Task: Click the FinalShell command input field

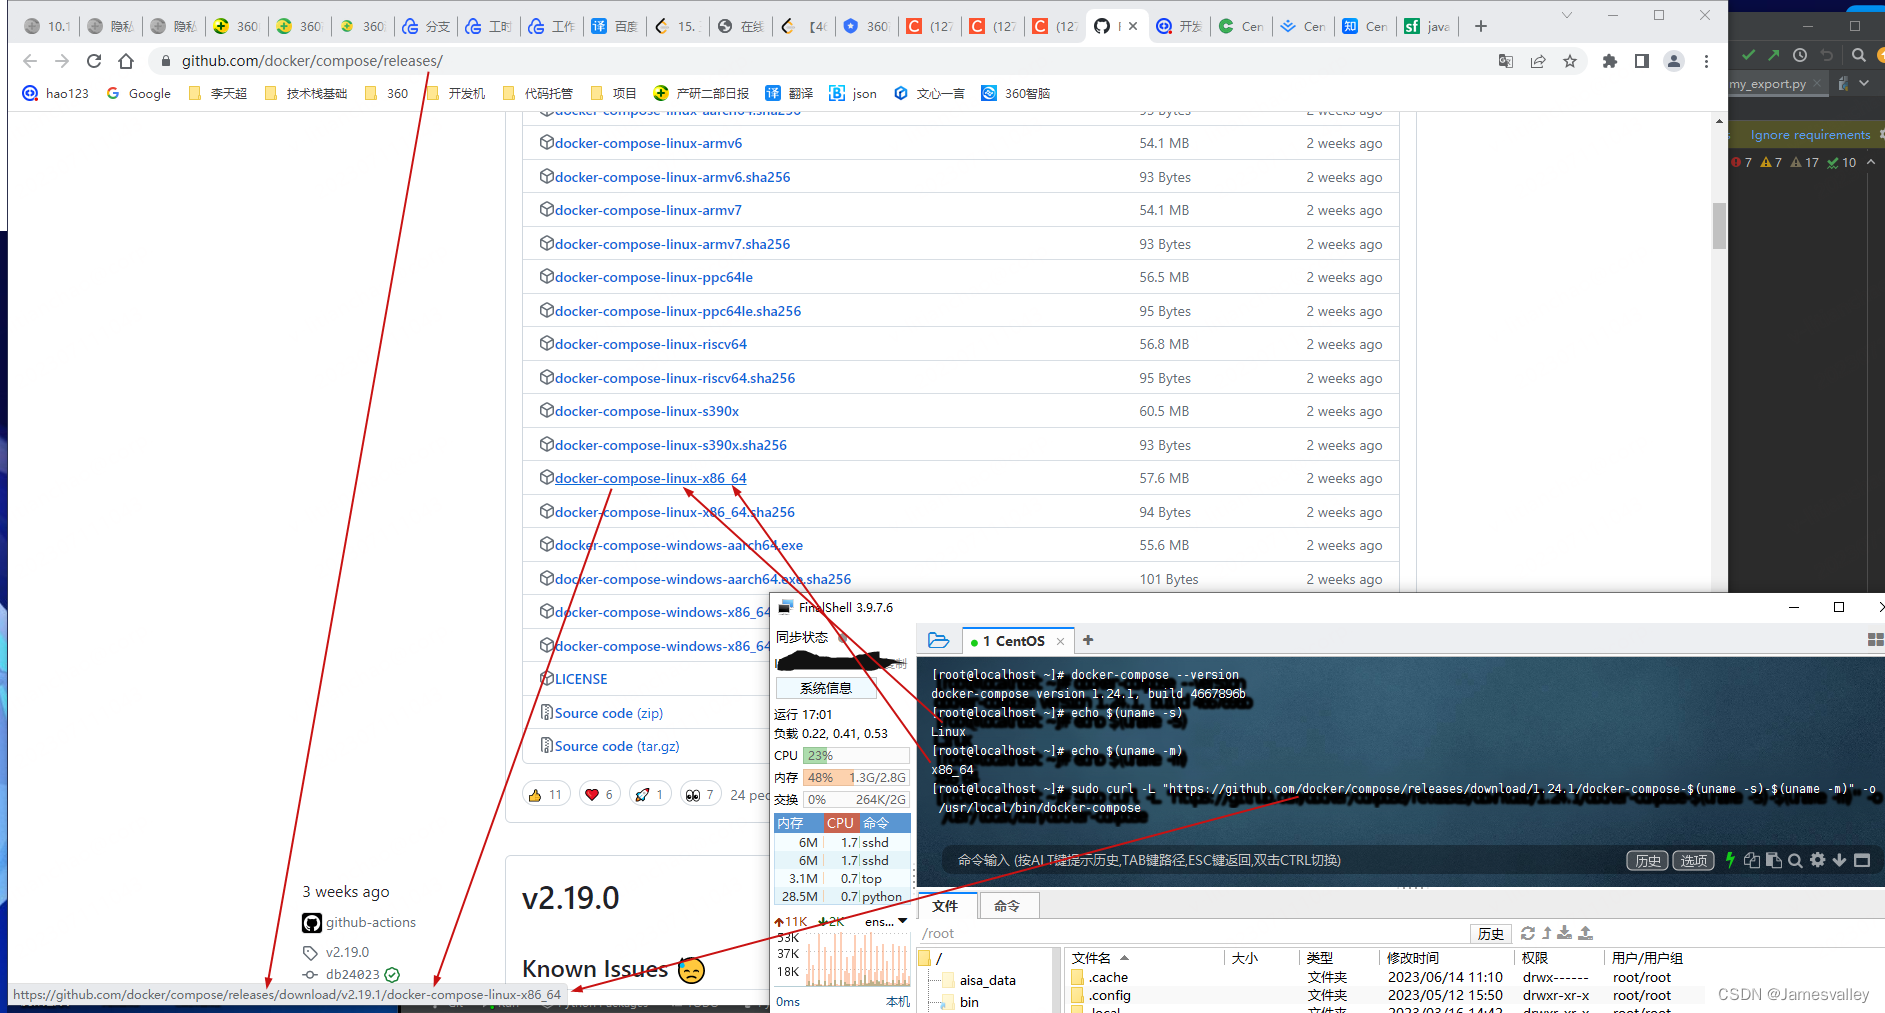Action: pyautogui.click(x=1280, y=860)
